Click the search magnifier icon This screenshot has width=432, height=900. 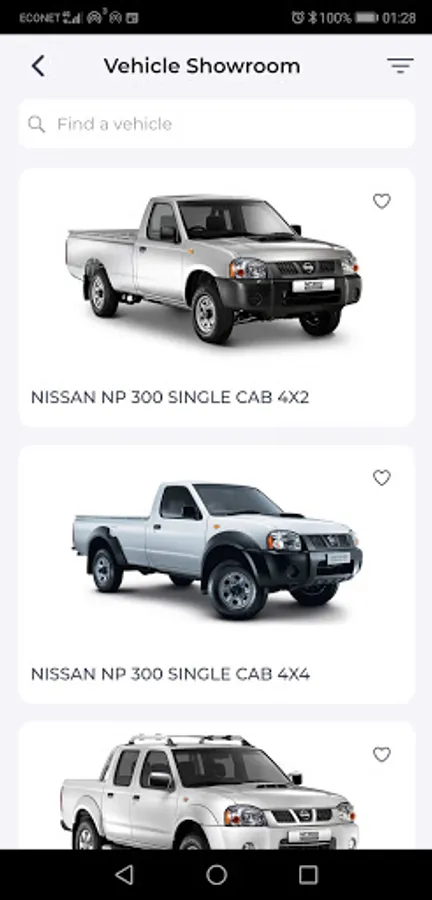click(x=36, y=124)
